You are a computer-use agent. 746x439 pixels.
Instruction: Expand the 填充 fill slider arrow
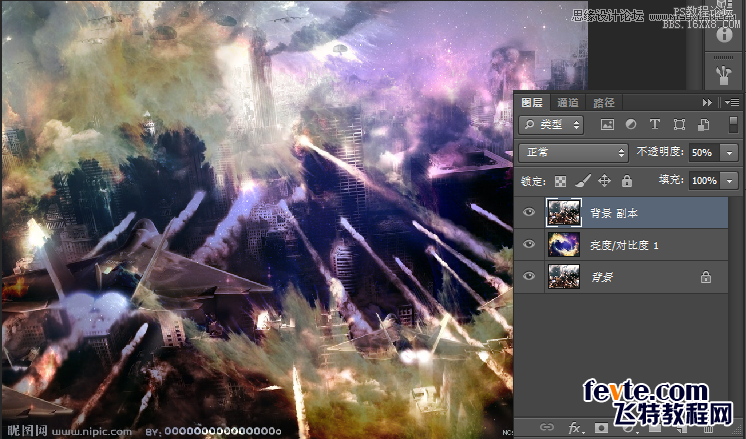click(x=729, y=181)
